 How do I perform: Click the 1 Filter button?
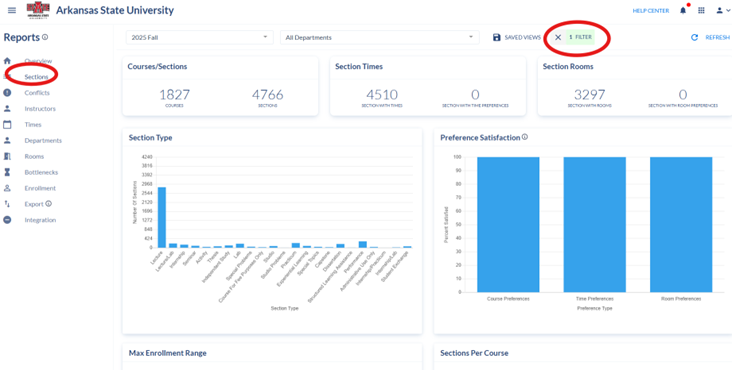coord(580,37)
